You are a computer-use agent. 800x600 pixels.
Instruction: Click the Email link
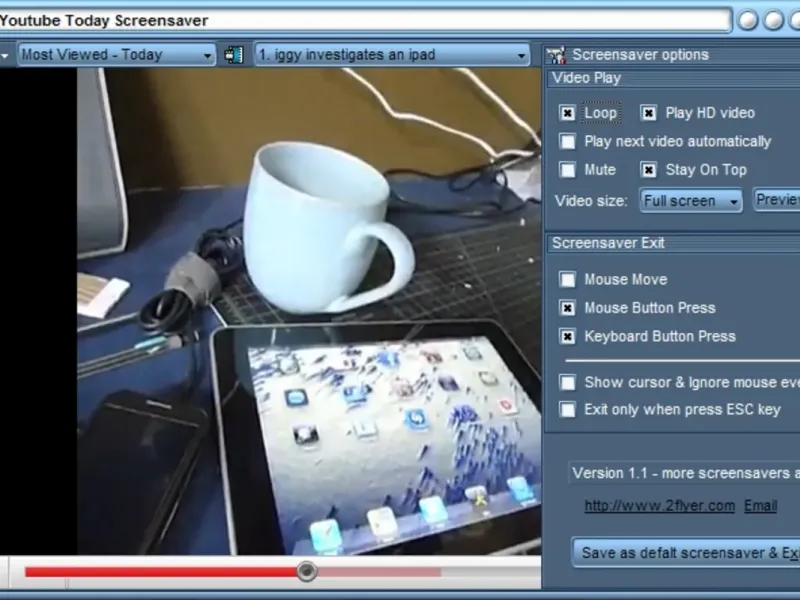(x=760, y=506)
